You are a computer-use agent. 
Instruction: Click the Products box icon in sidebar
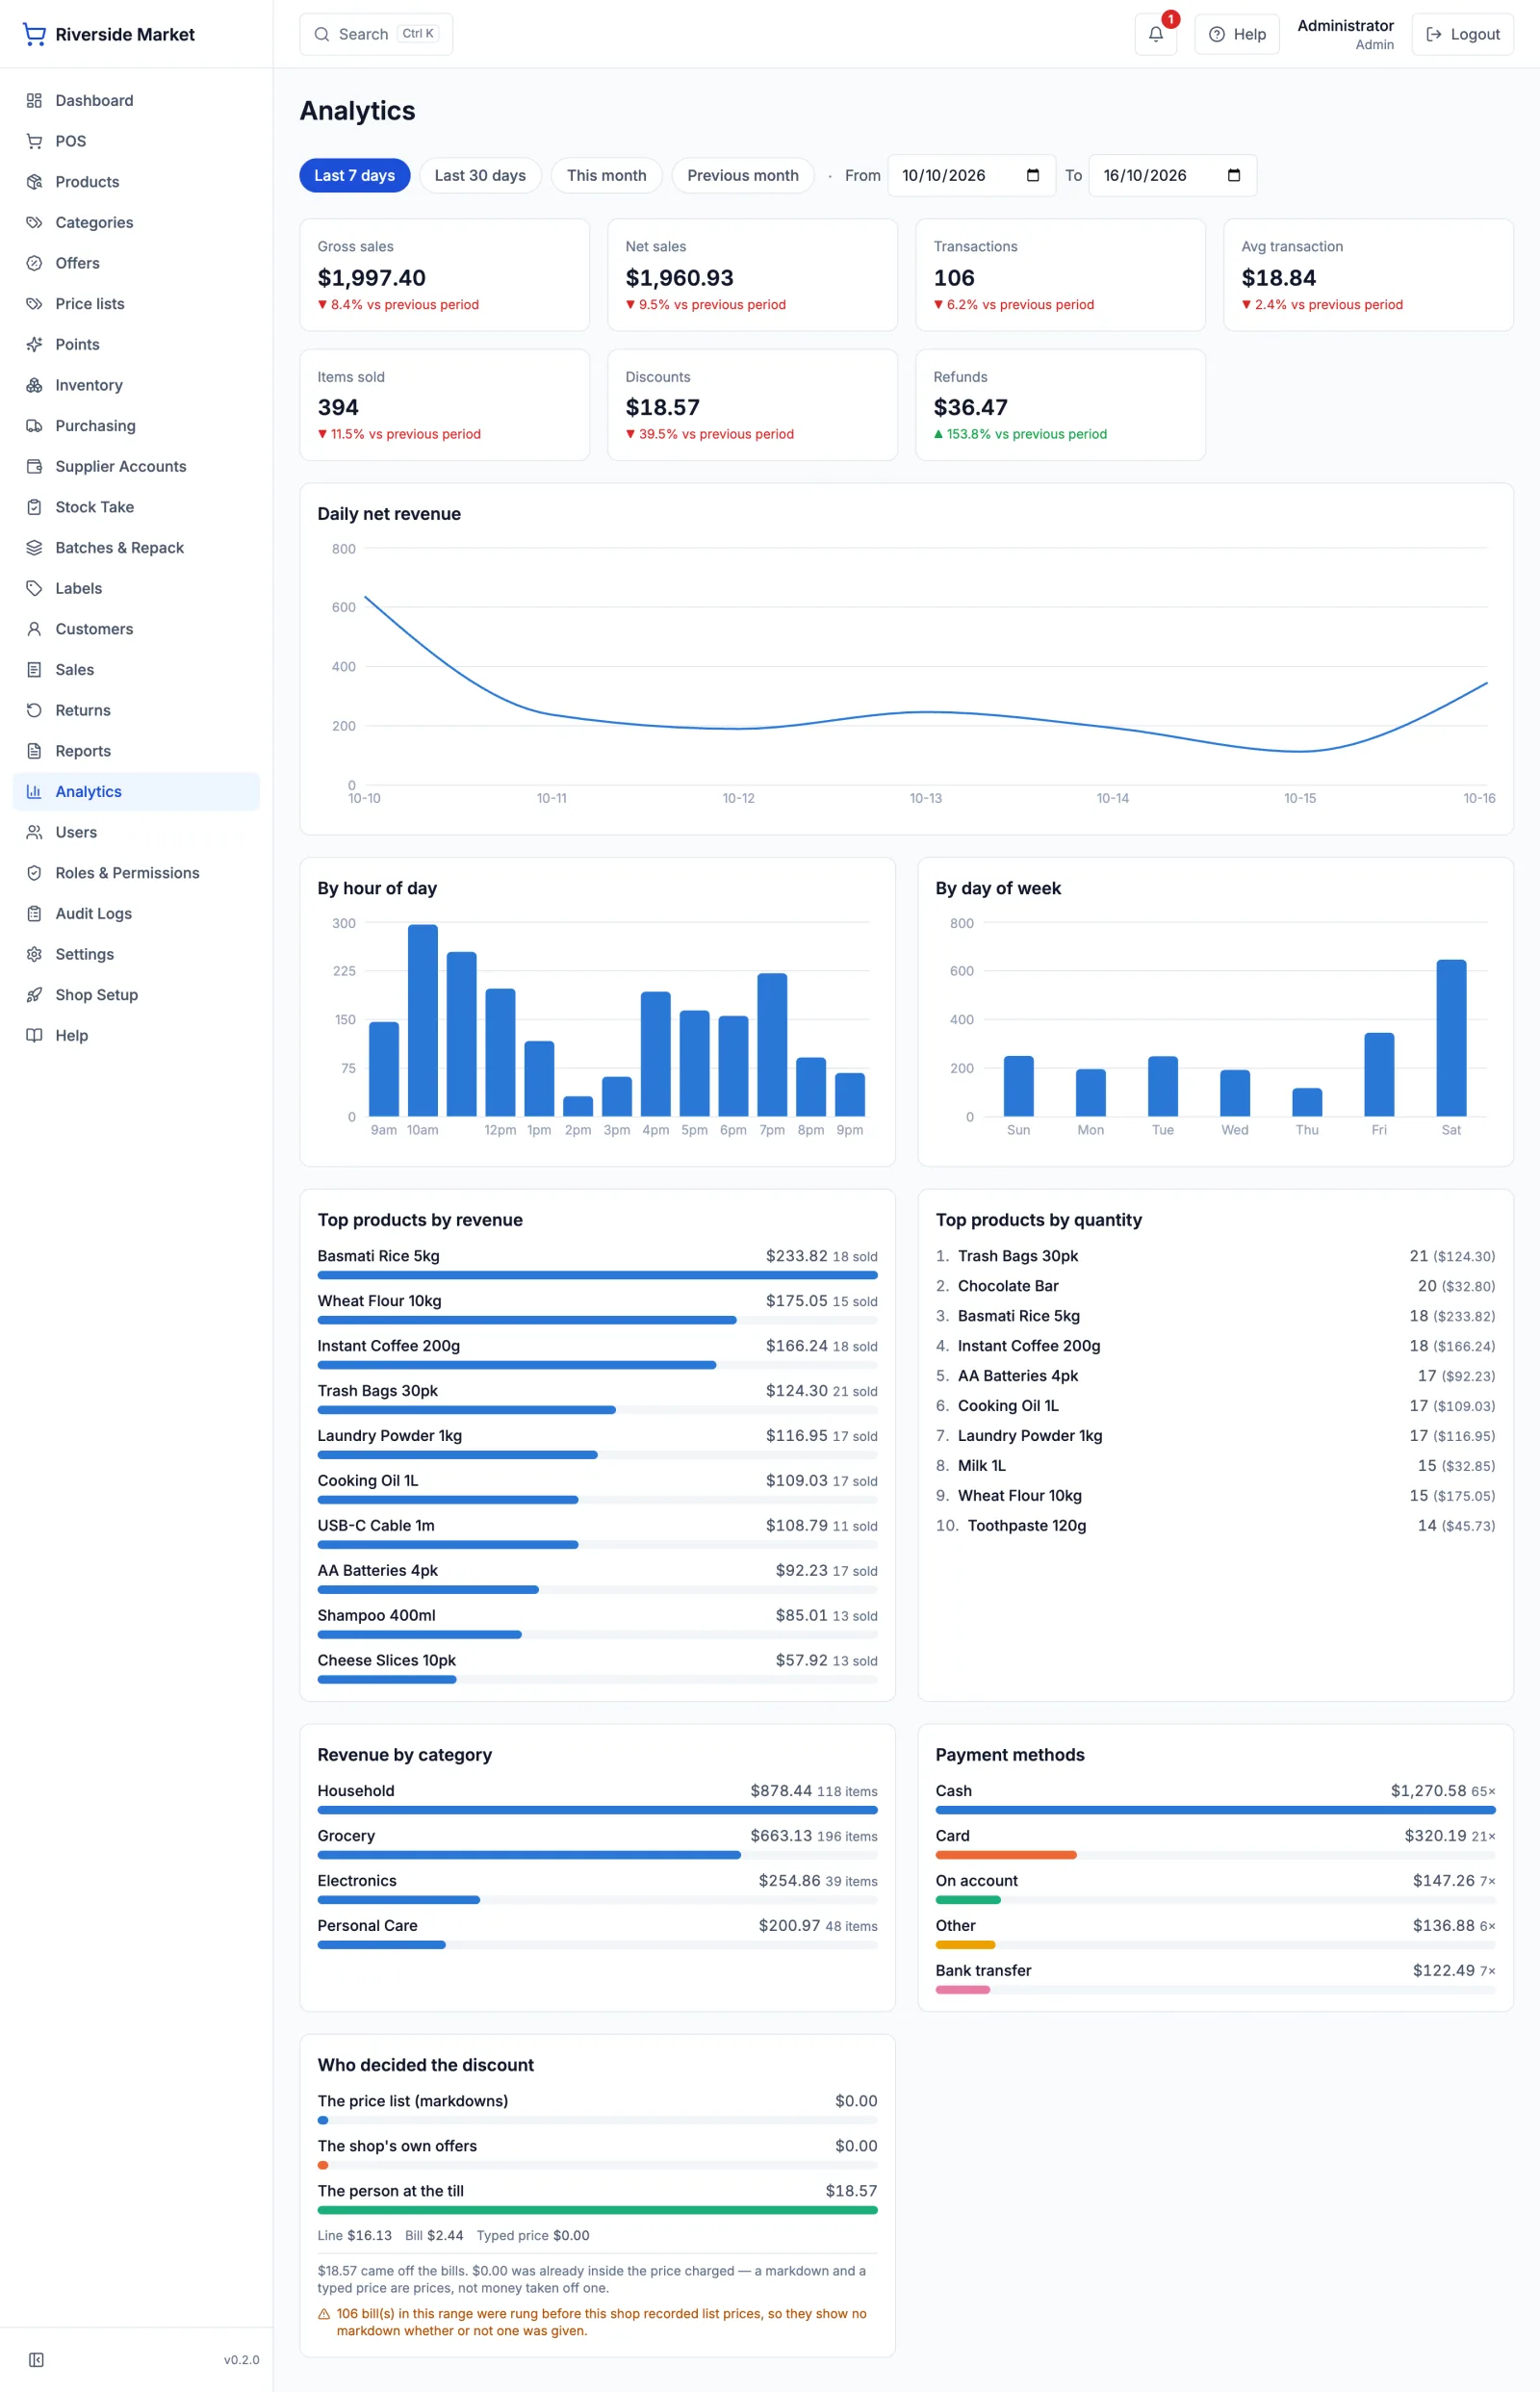[x=34, y=182]
